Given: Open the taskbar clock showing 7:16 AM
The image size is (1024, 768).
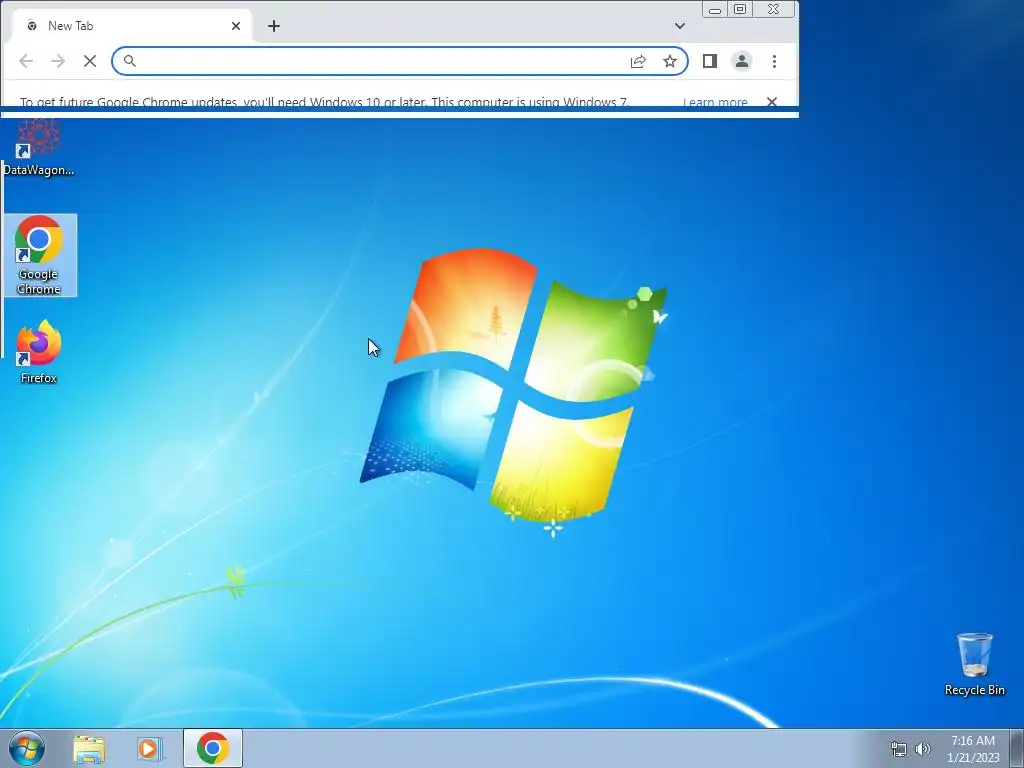Looking at the screenshot, I should pos(973,749).
